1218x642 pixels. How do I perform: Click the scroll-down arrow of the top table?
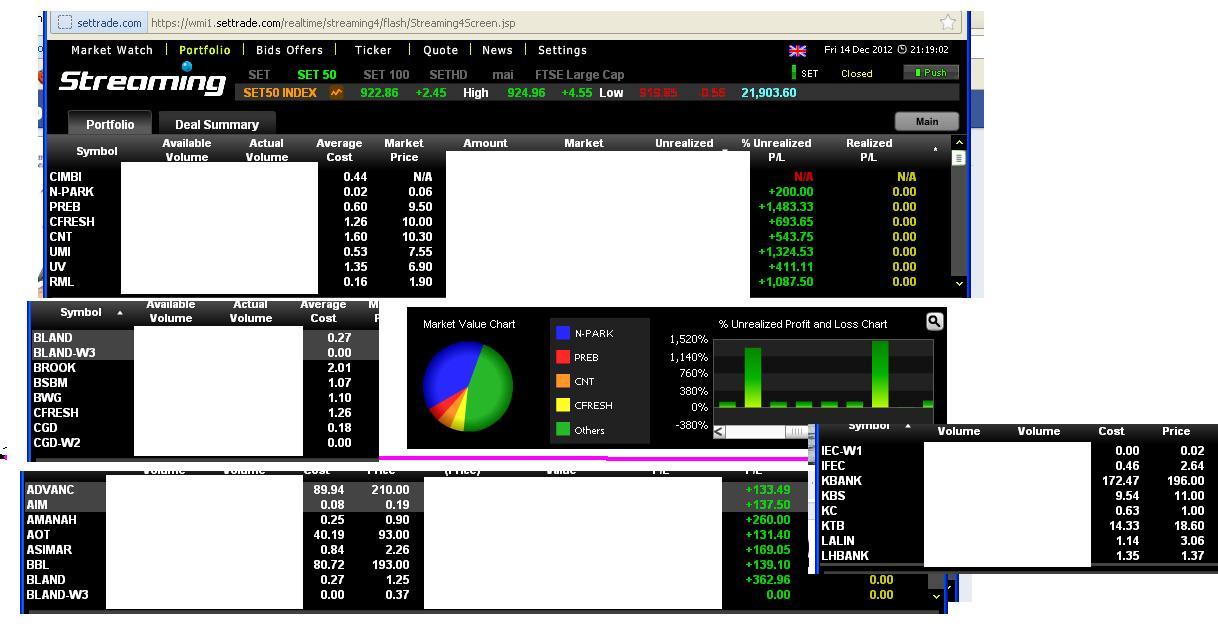point(959,283)
